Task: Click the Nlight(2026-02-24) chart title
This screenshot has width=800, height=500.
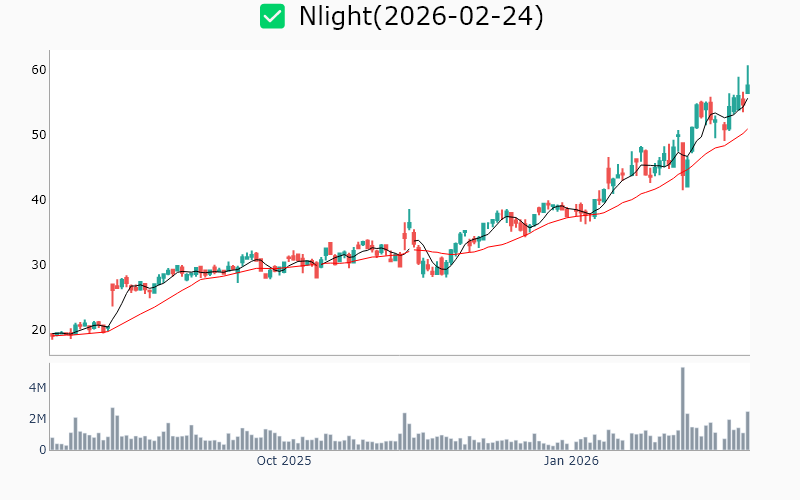Action: tap(421, 17)
